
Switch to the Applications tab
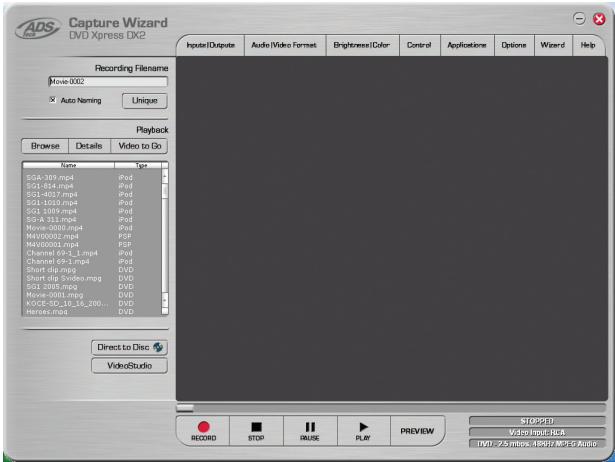467,45
